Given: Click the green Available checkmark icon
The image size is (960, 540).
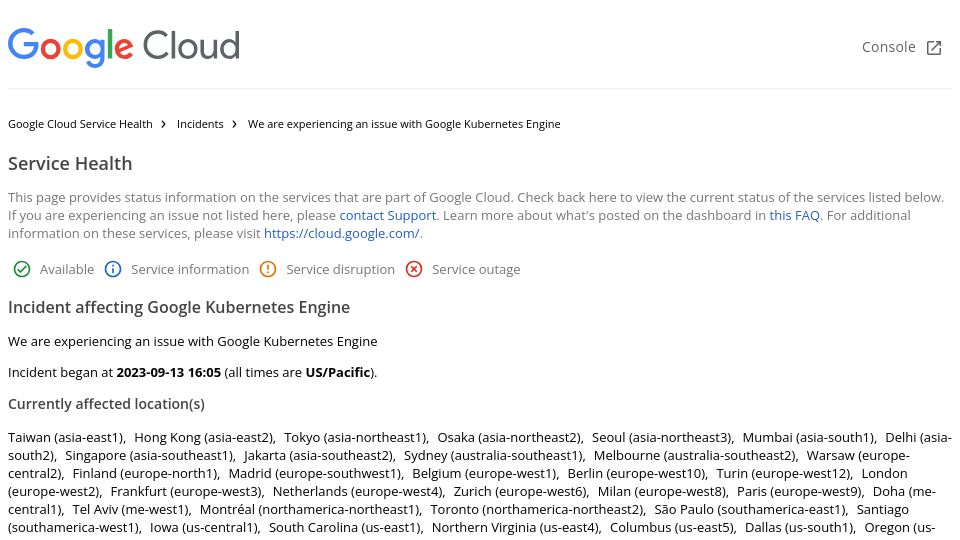Looking at the screenshot, I should 22,269.
